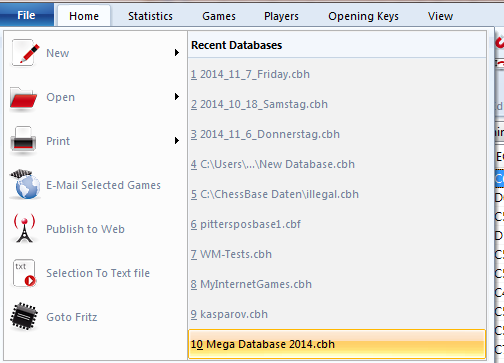
Task: Open recent database WM-Tests.cbh
Action: pyautogui.click(x=231, y=254)
